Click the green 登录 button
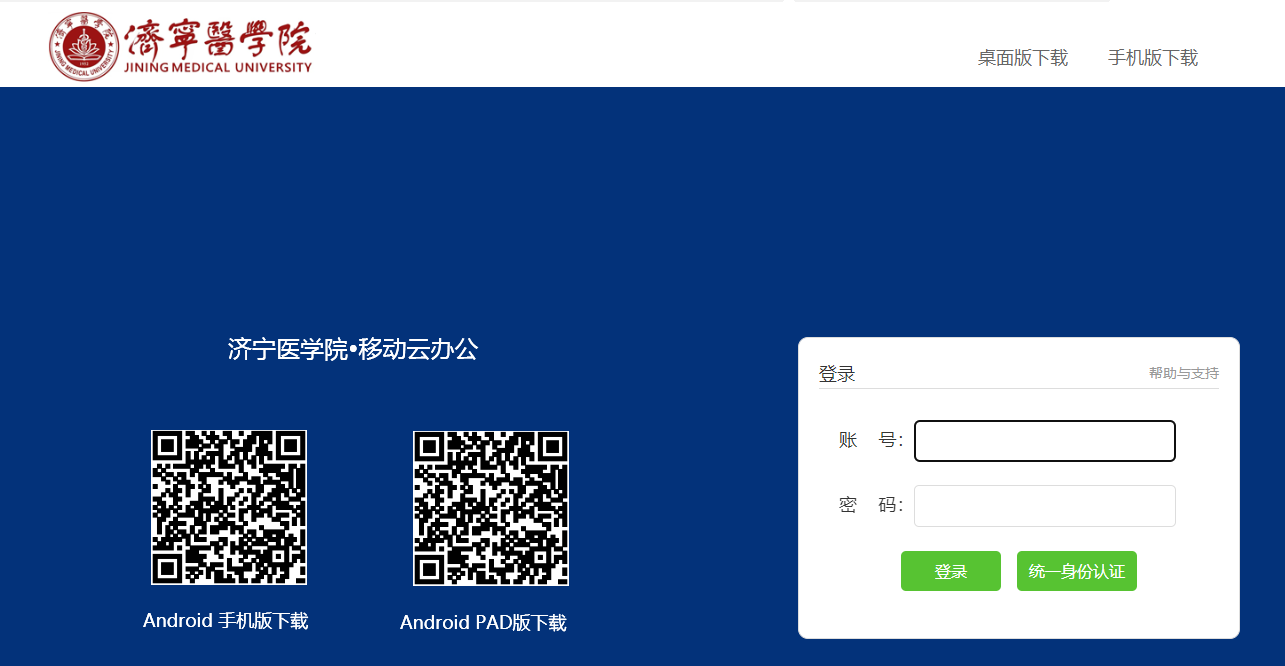The height and width of the screenshot is (666, 1285). [951, 571]
